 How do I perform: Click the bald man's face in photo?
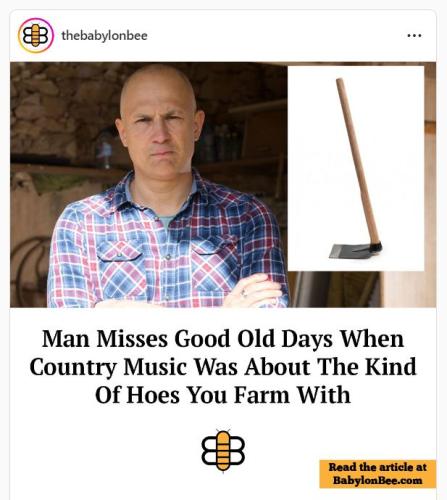161,128
